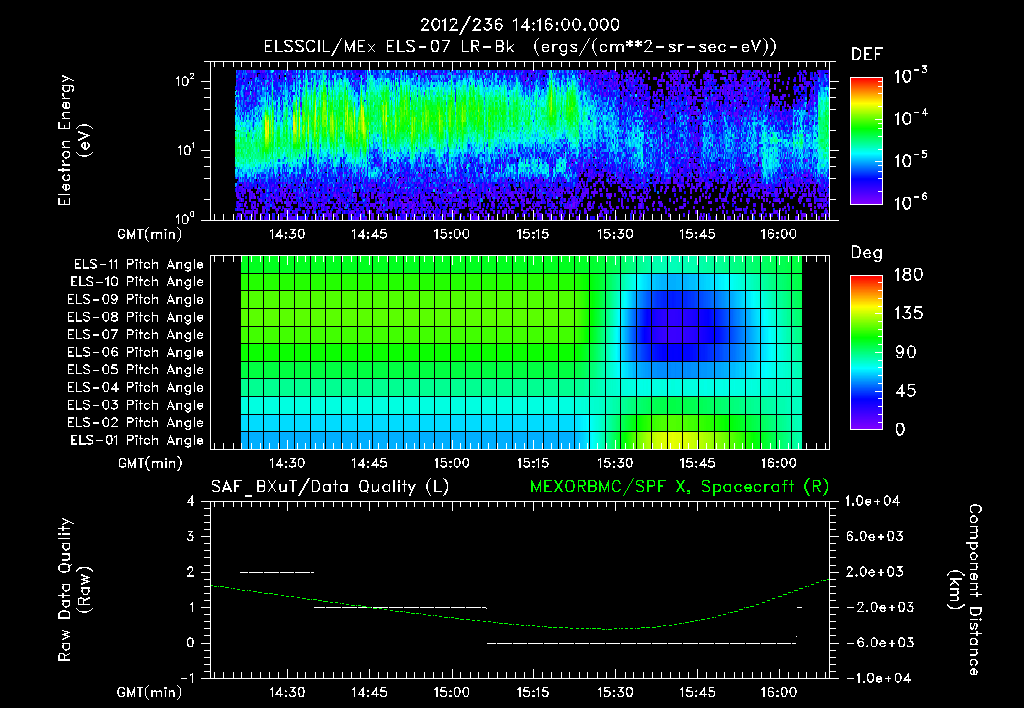1024x708 pixels.
Task: Click the Electron Energy (eV) axis label
Action: pyautogui.click(x=74, y=140)
